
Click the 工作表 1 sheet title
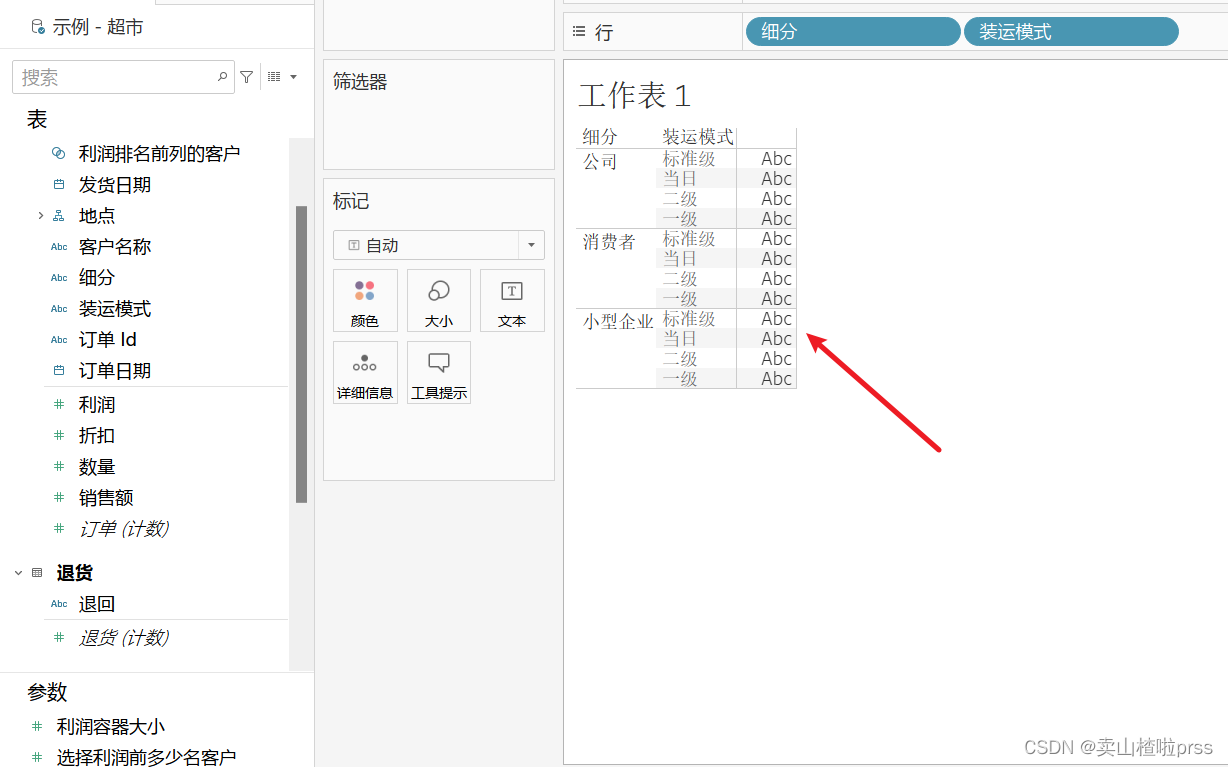coord(633,96)
